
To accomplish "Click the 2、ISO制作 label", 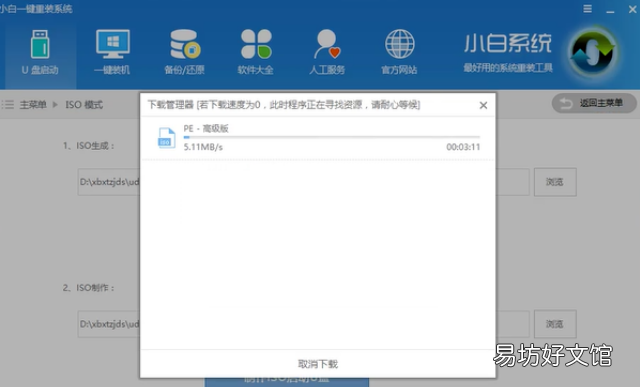I will coord(89,288).
